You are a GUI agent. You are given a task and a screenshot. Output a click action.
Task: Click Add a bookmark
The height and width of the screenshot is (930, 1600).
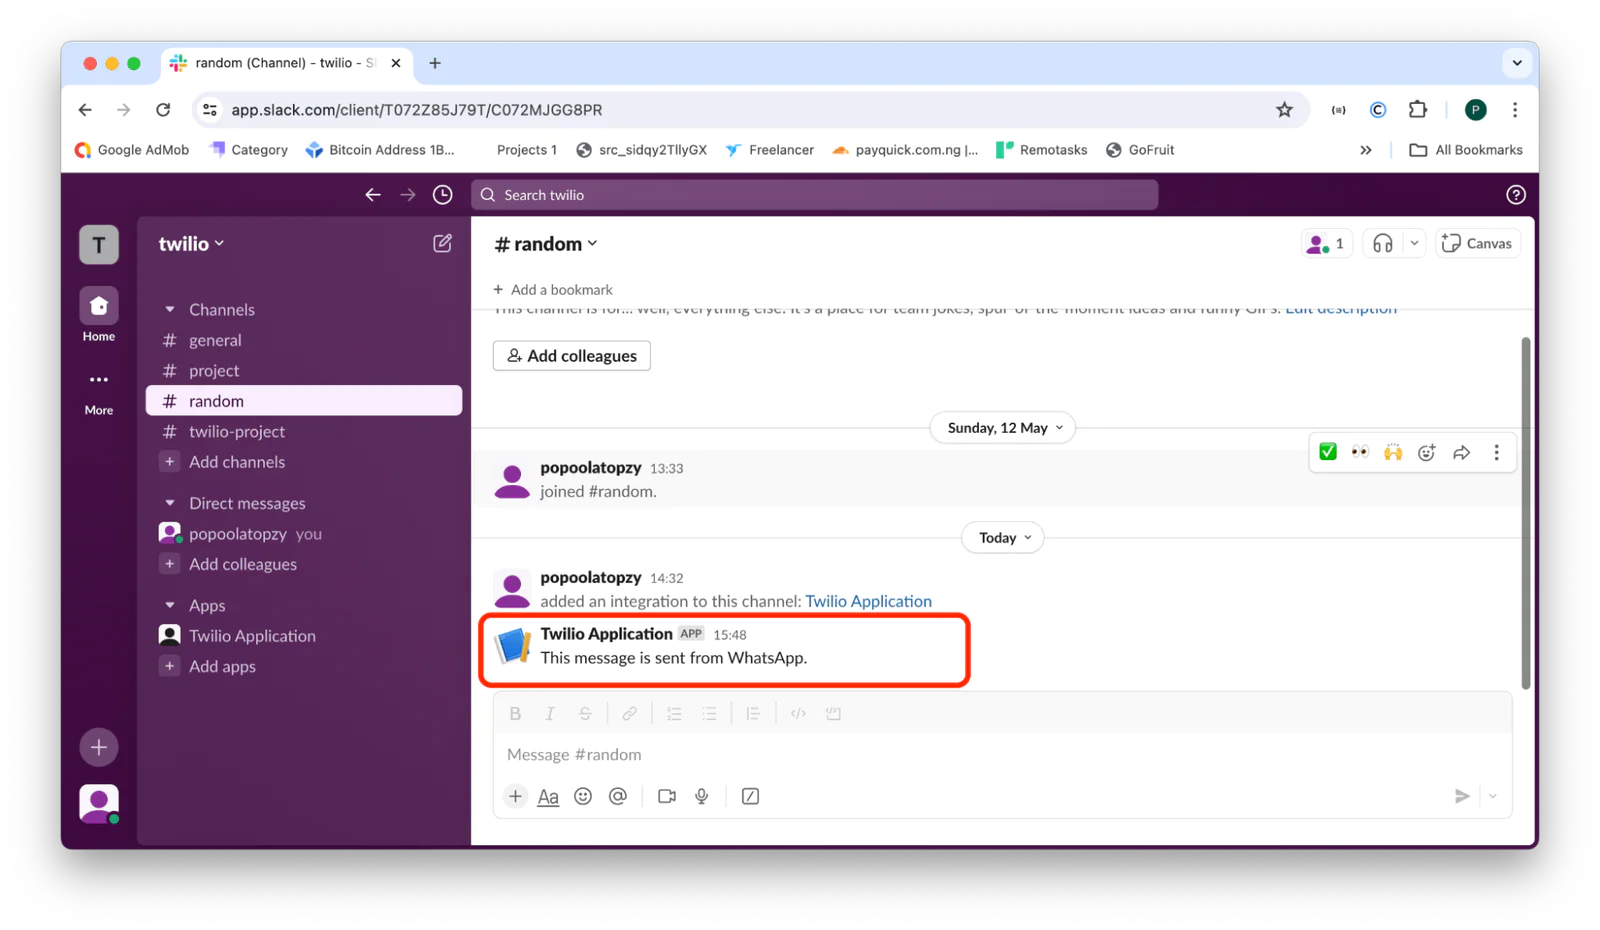point(553,290)
